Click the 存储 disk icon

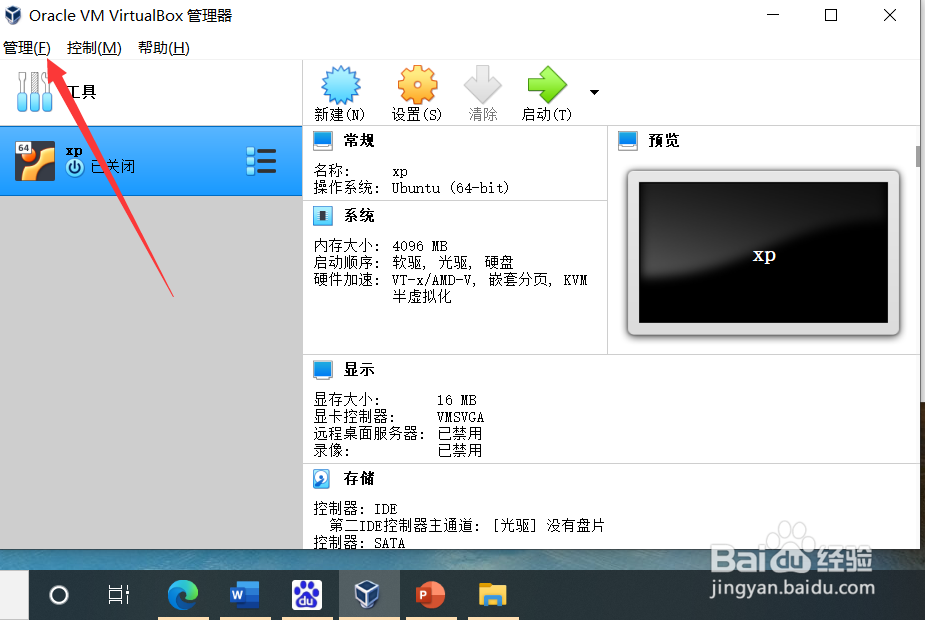point(322,478)
